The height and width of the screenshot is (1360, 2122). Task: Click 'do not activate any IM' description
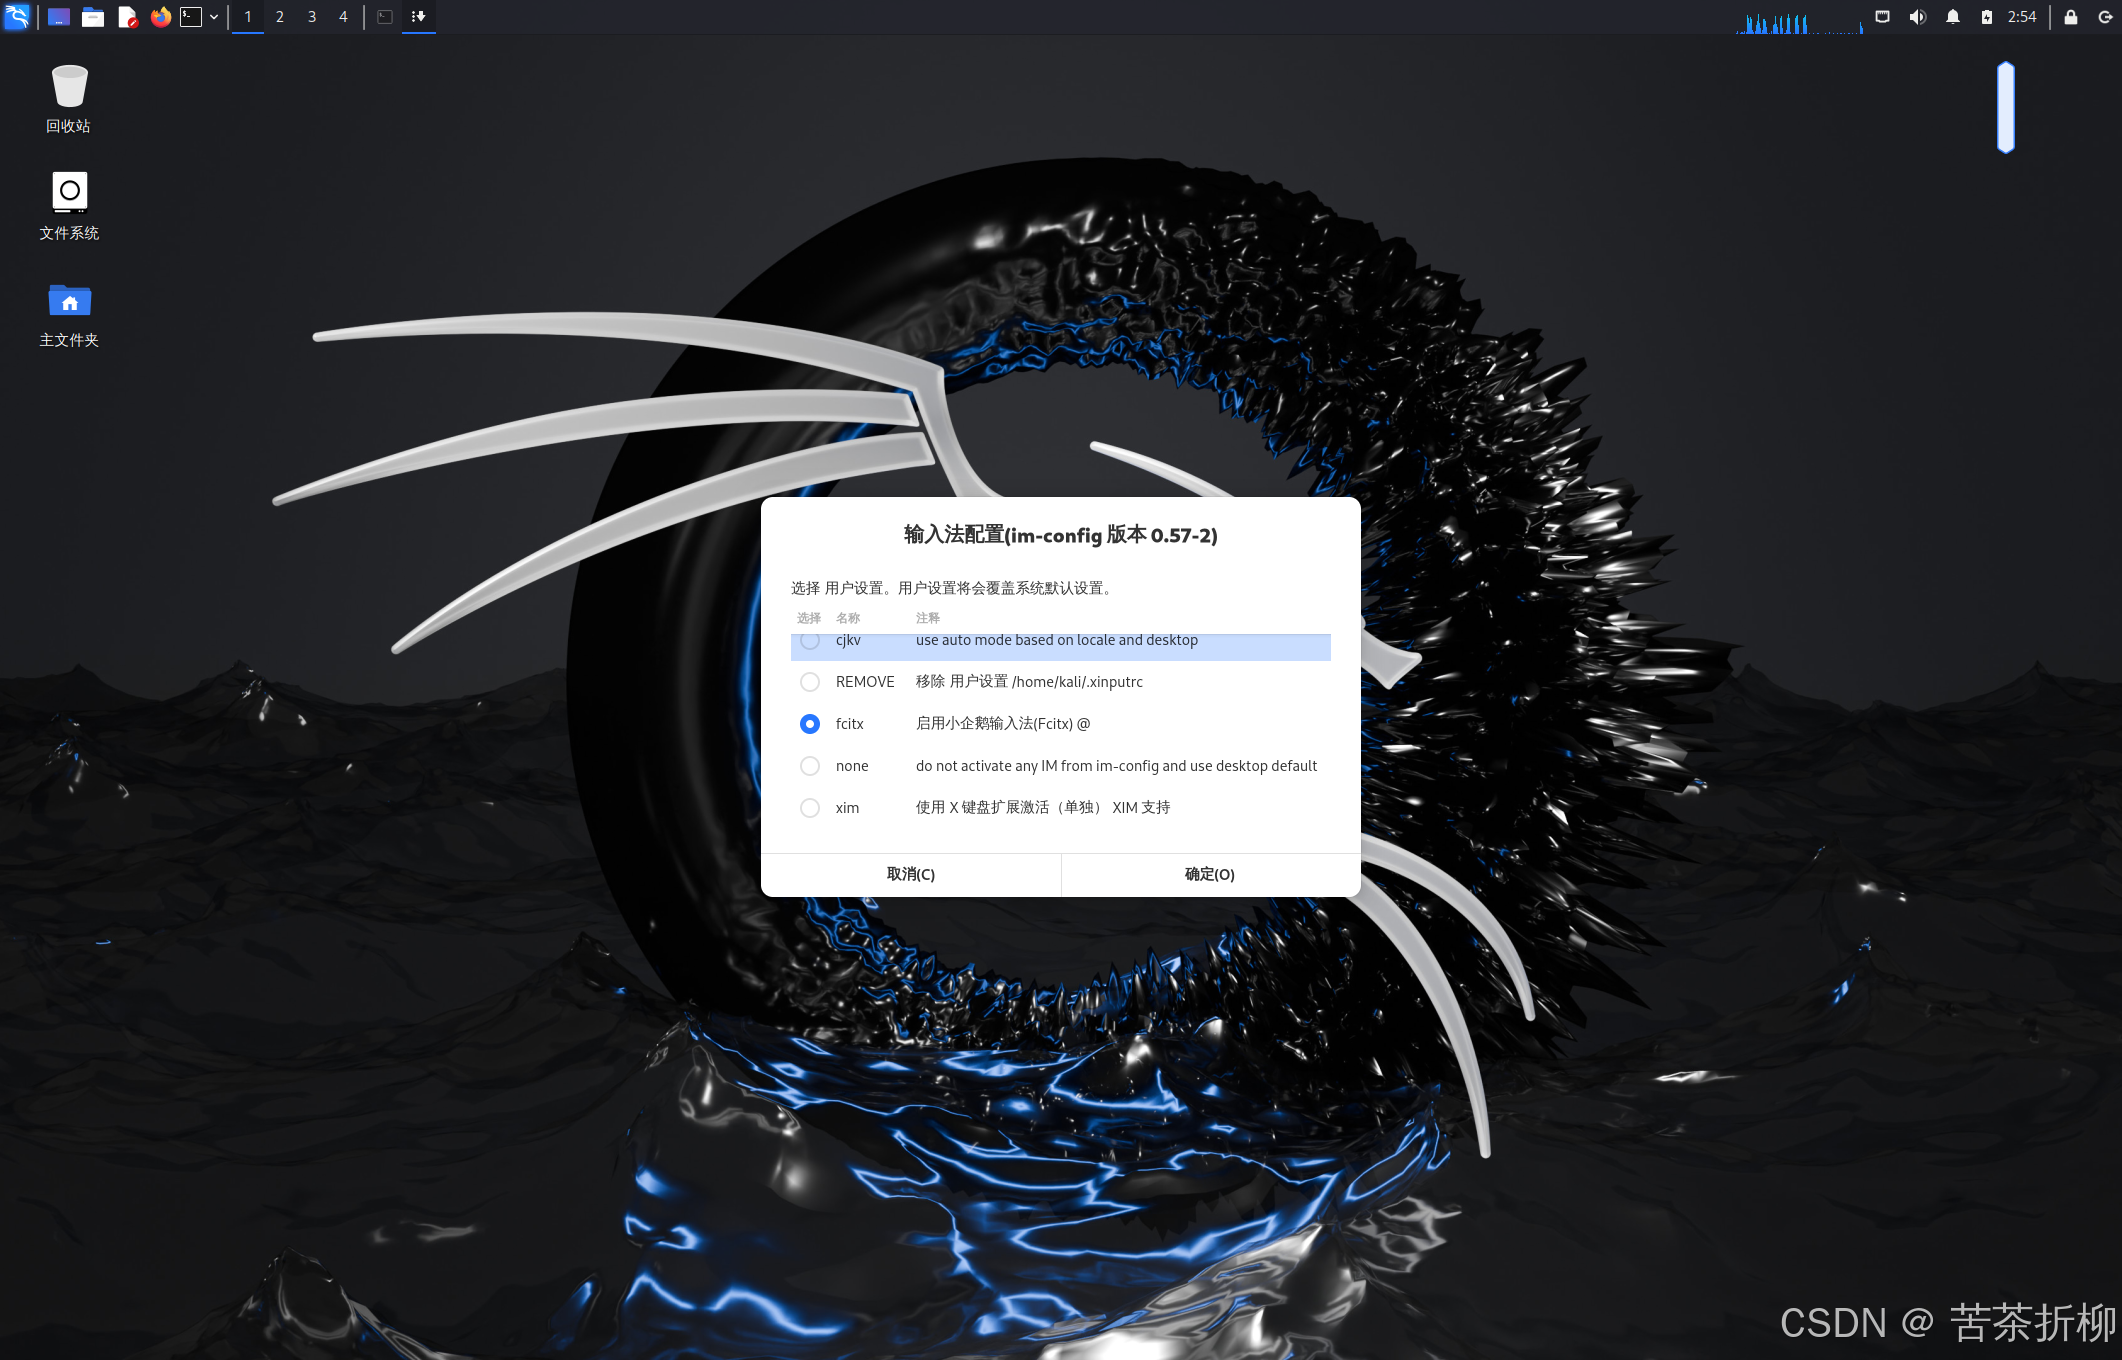coord(1116,766)
